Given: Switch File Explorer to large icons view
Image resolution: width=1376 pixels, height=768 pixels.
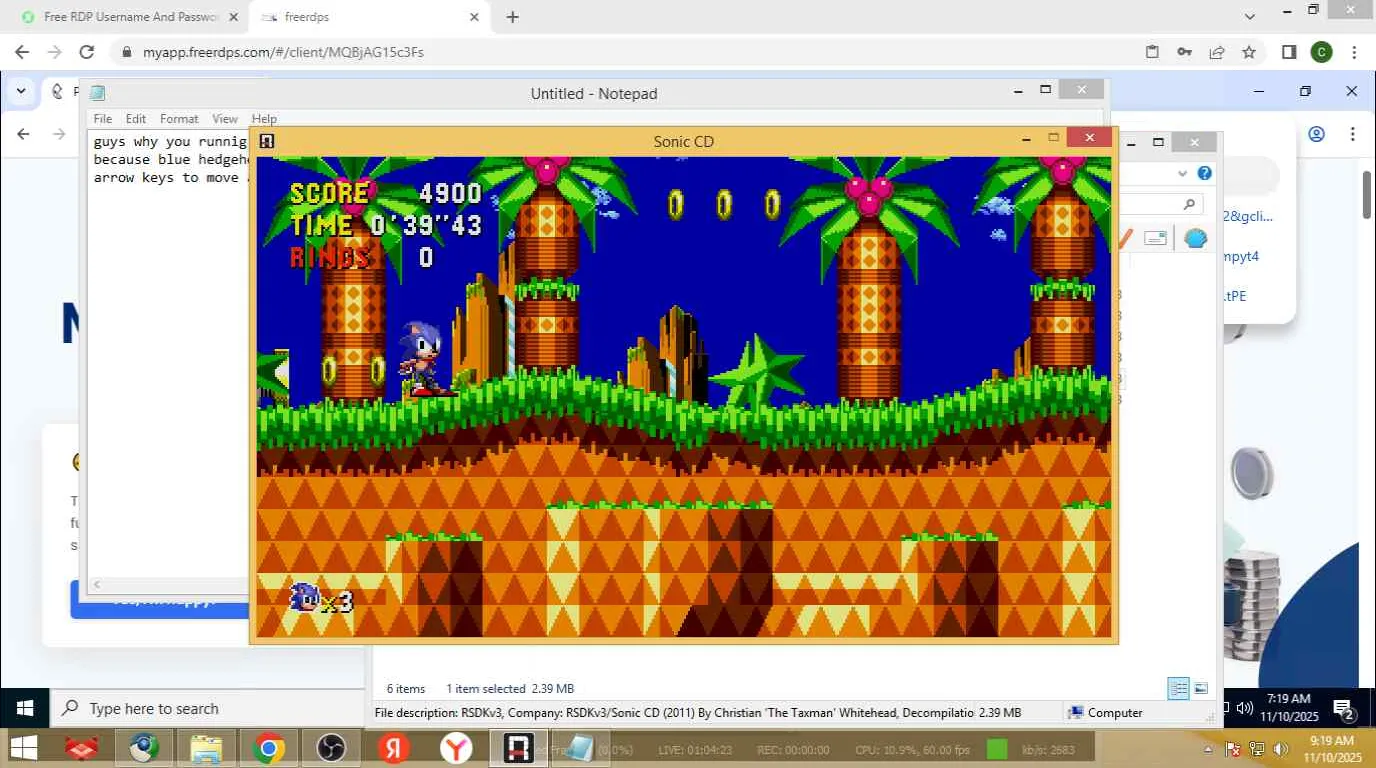Looking at the screenshot, I should point(1201,688).
